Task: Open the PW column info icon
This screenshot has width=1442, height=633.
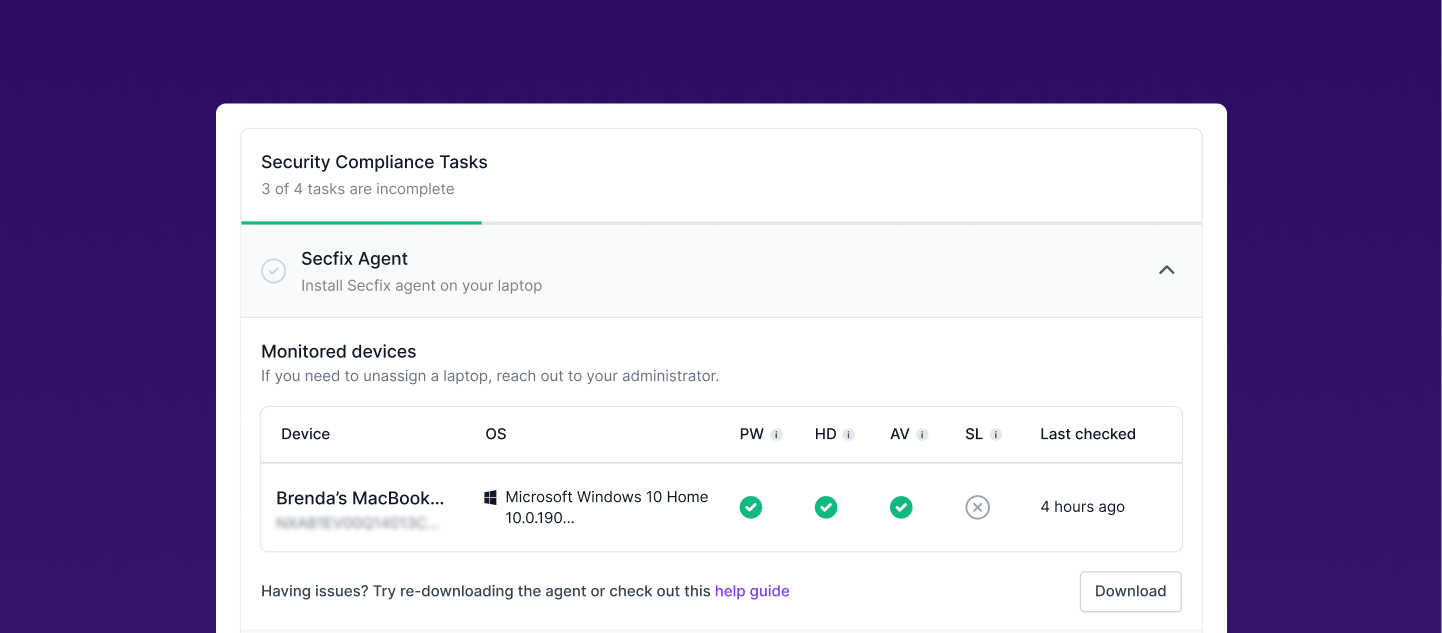Action: [x=776, y=435]
